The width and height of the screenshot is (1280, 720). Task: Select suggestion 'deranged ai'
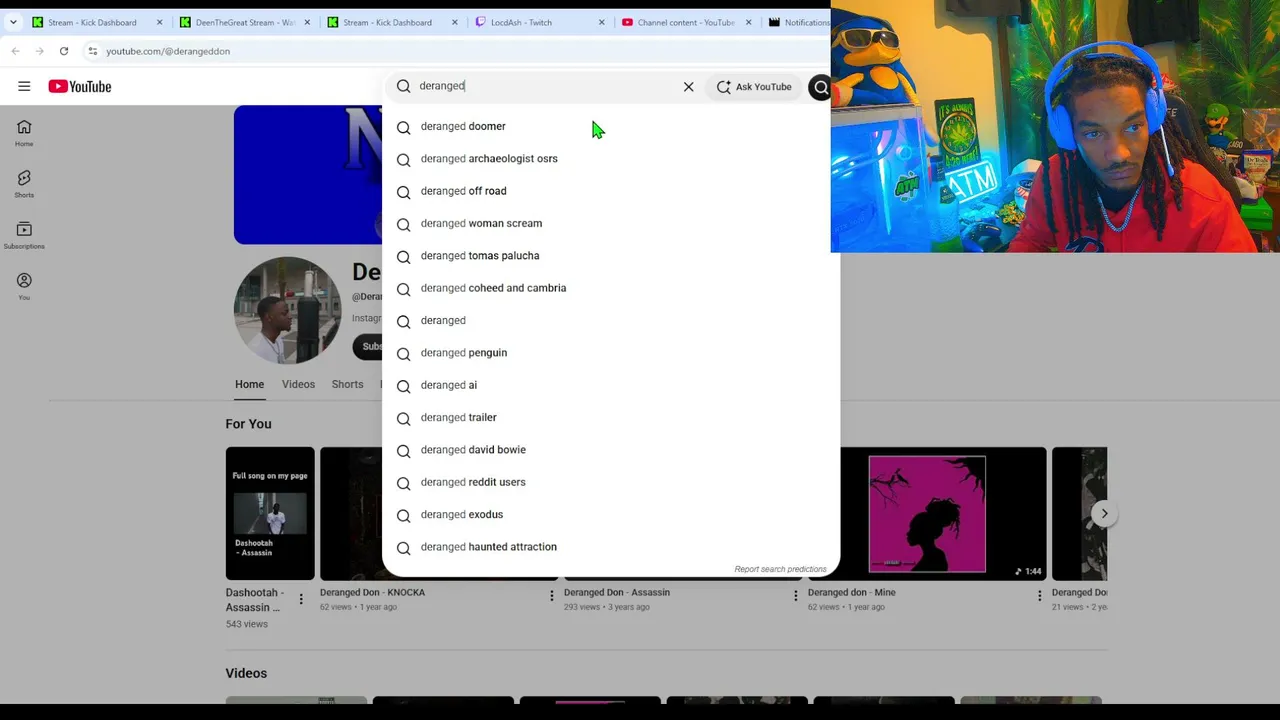[611, 385]
